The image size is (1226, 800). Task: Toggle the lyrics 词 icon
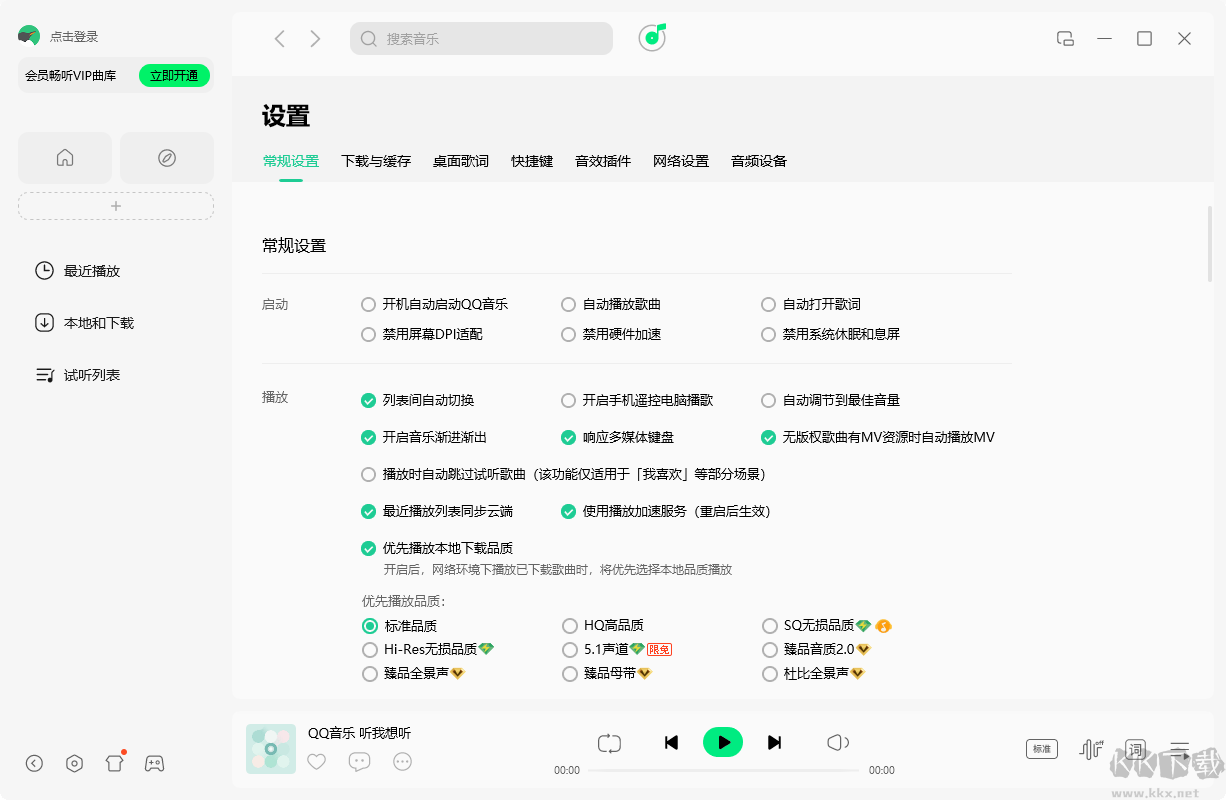(x=1135, y=748)
